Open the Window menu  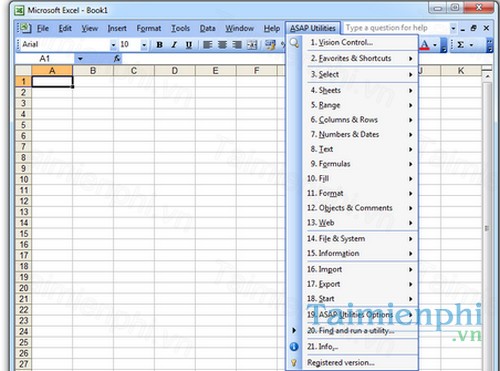coord(239,28)
